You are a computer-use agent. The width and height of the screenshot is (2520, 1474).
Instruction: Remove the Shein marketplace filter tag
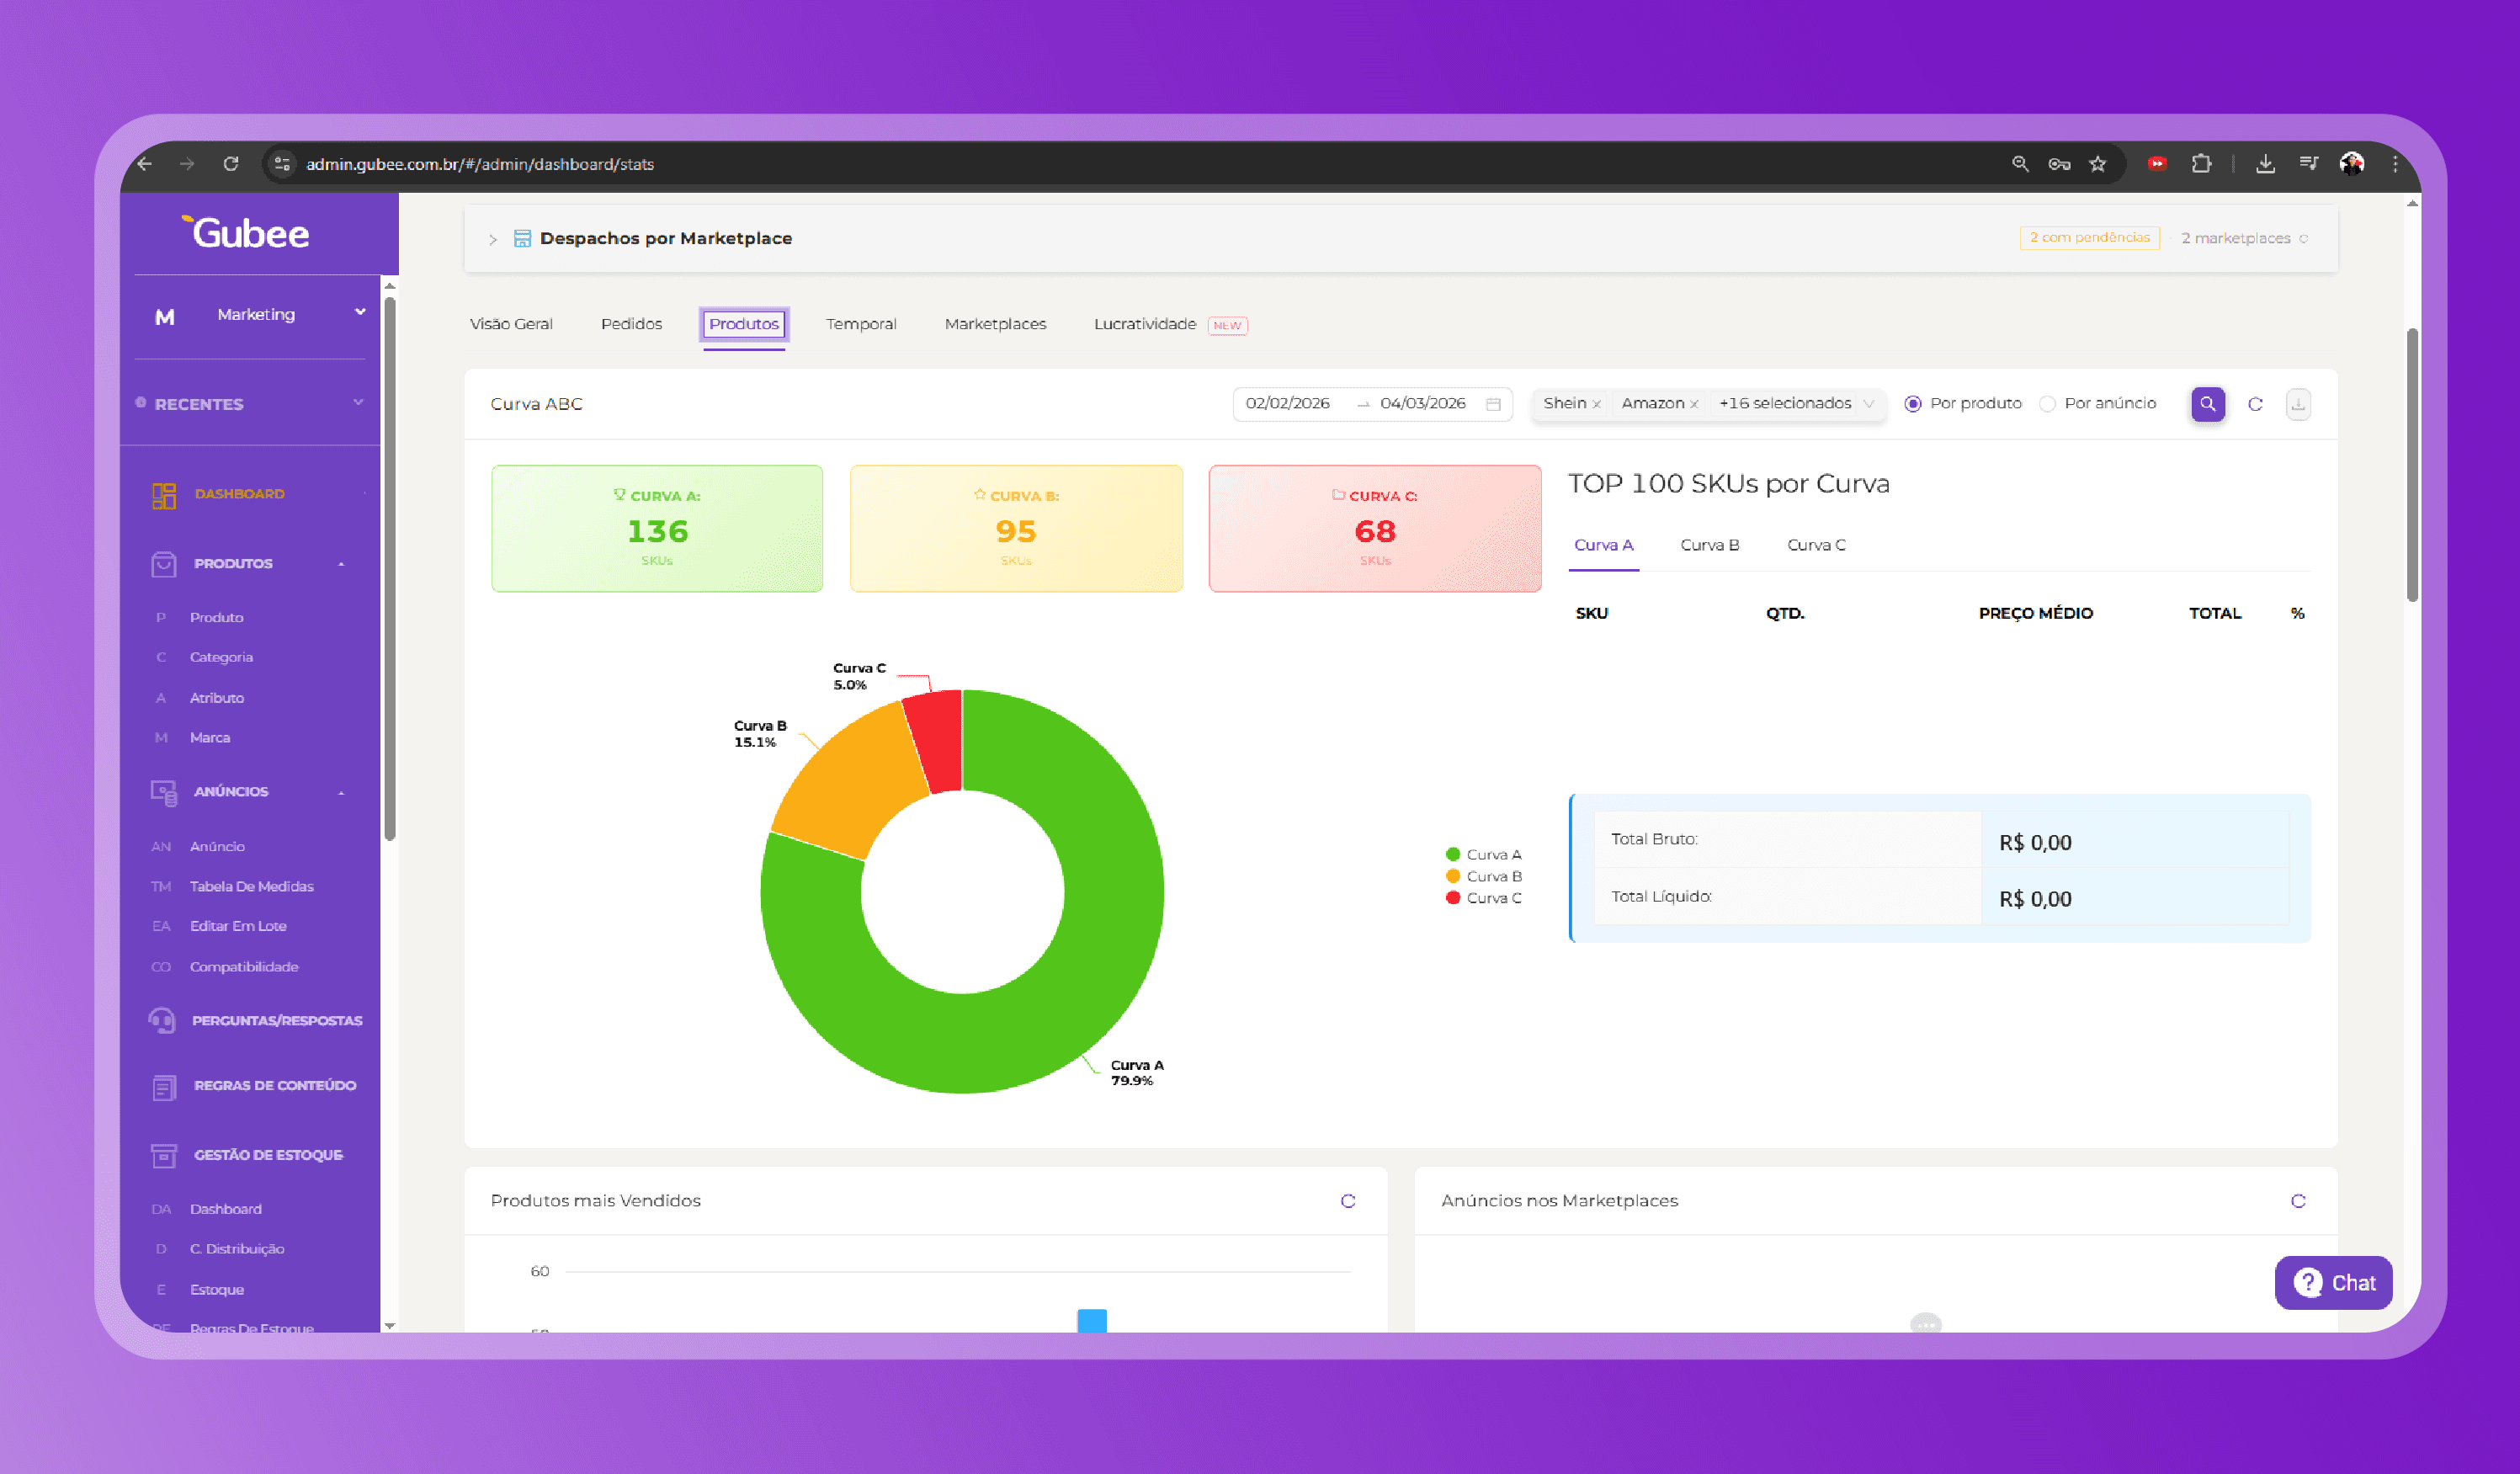click(x=1597, y=405)
